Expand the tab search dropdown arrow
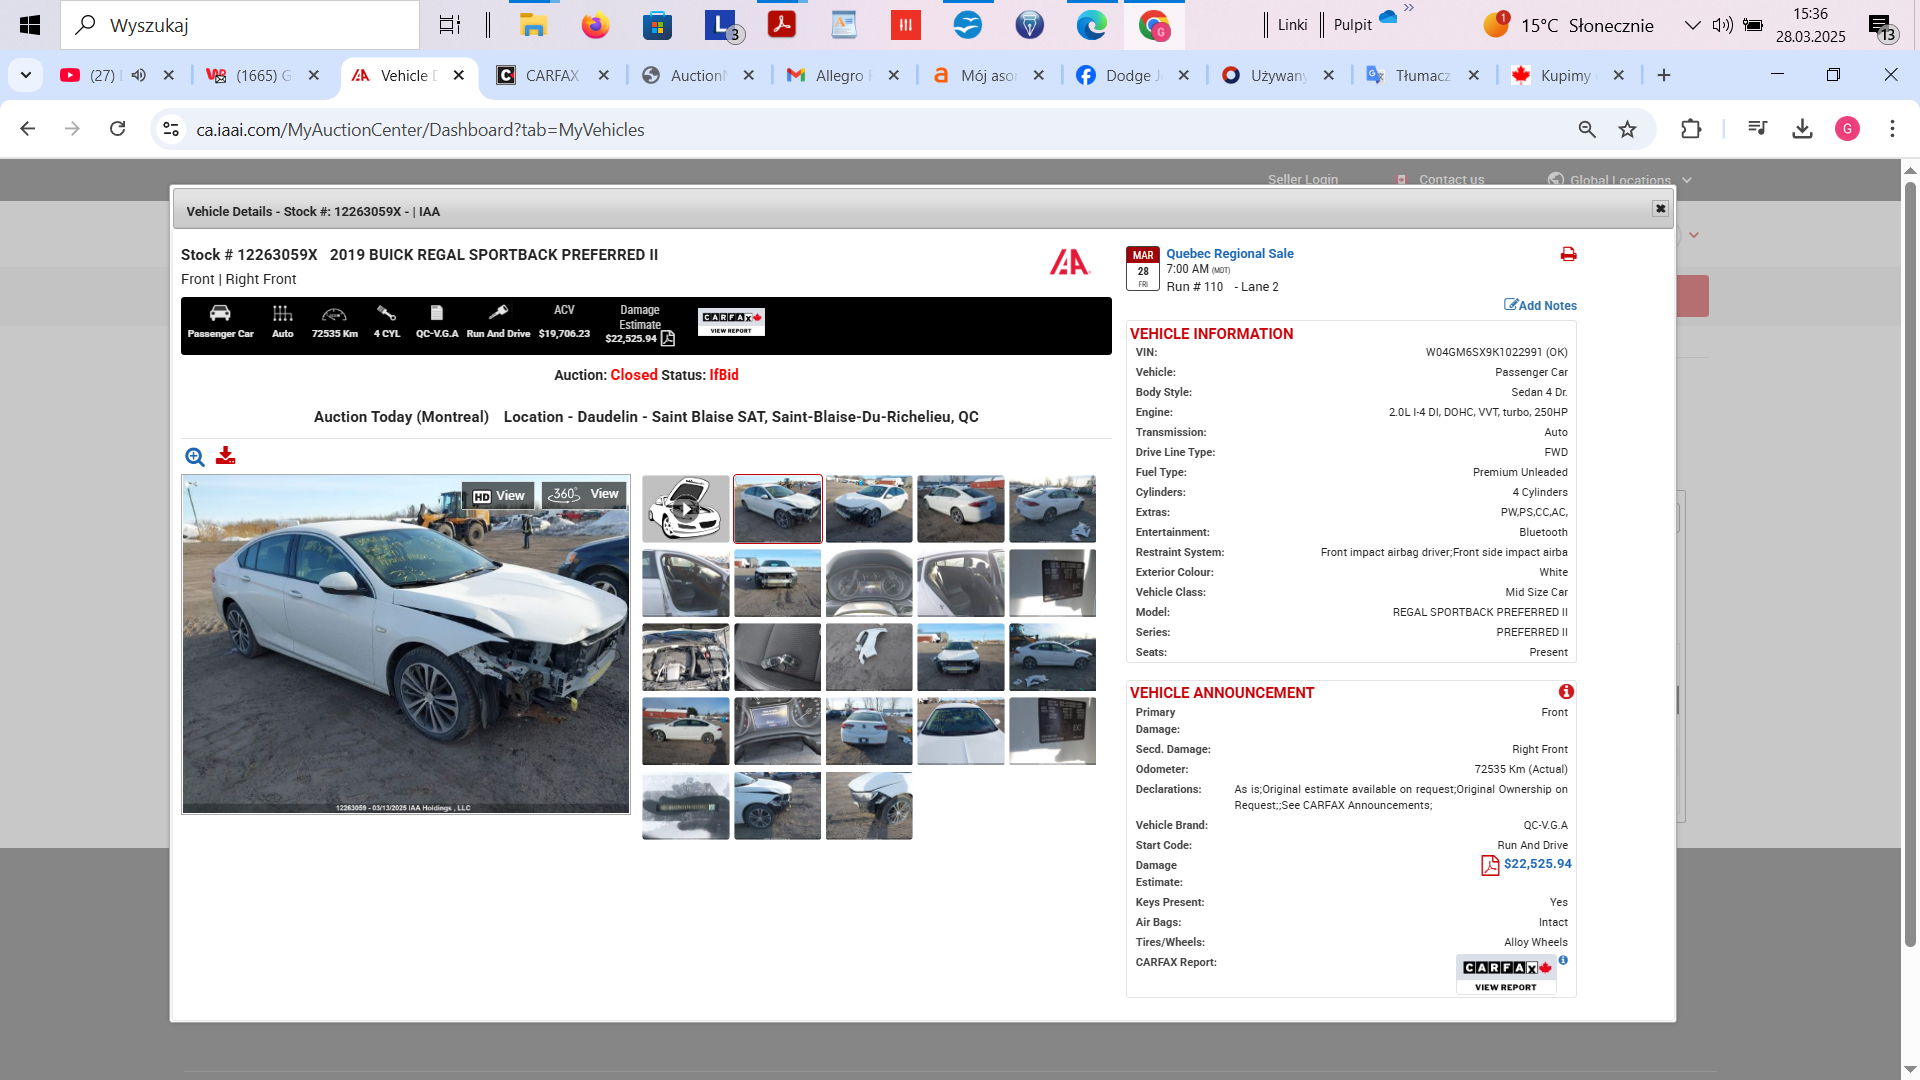The image size is (1920, 1080). tap(26, 75)
